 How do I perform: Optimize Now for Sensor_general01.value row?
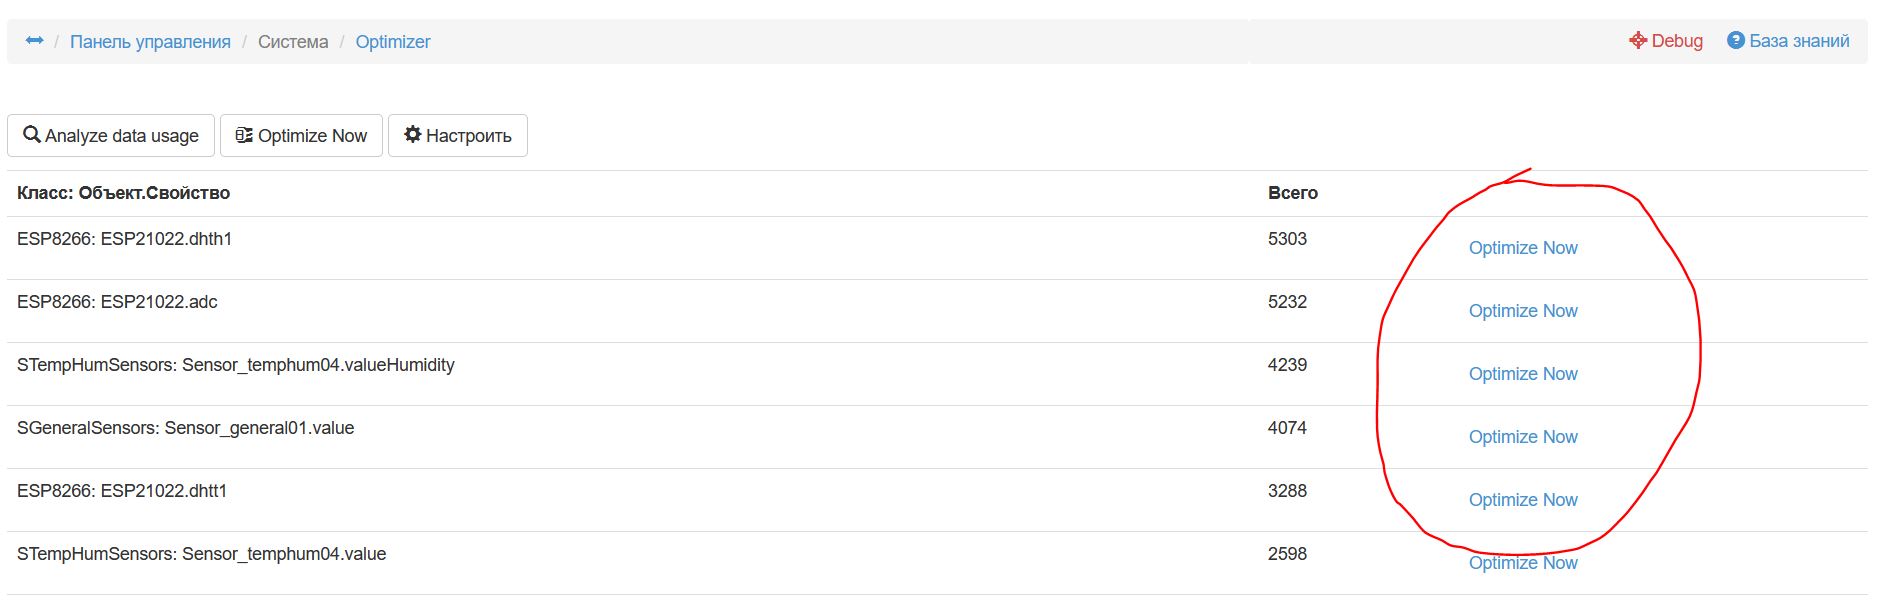point(1522,437)
